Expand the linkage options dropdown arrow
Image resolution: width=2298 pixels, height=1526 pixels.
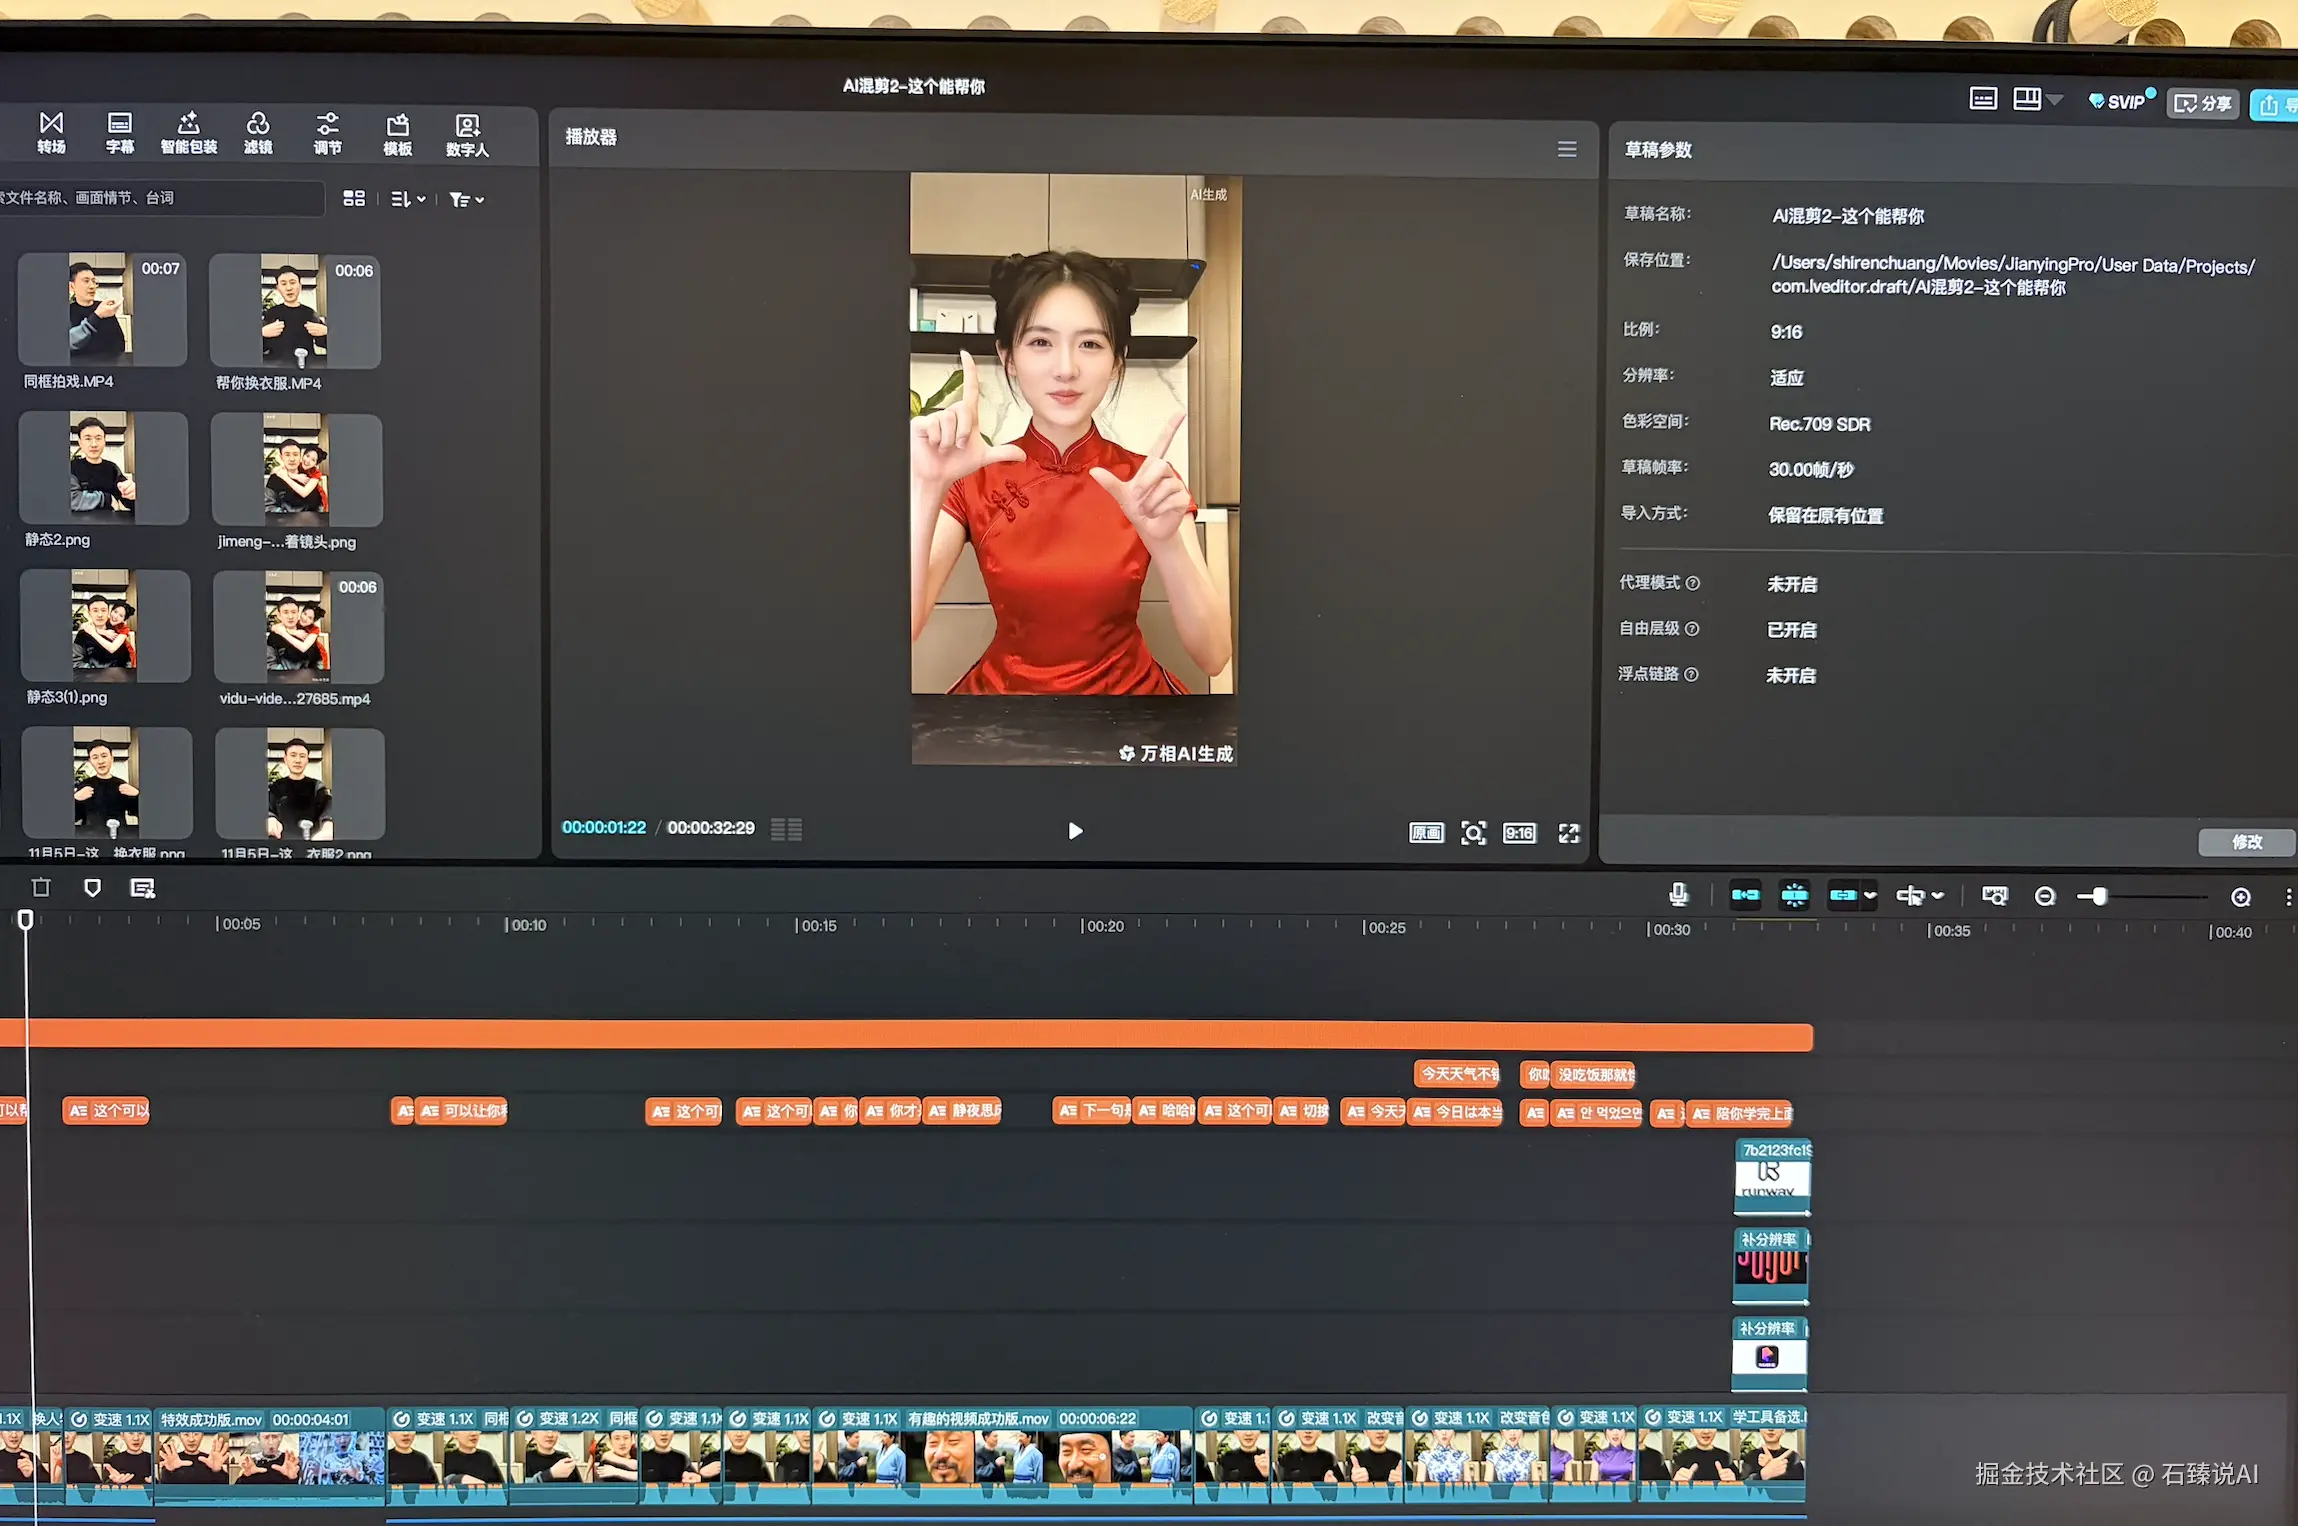[x=1870, y=895]
